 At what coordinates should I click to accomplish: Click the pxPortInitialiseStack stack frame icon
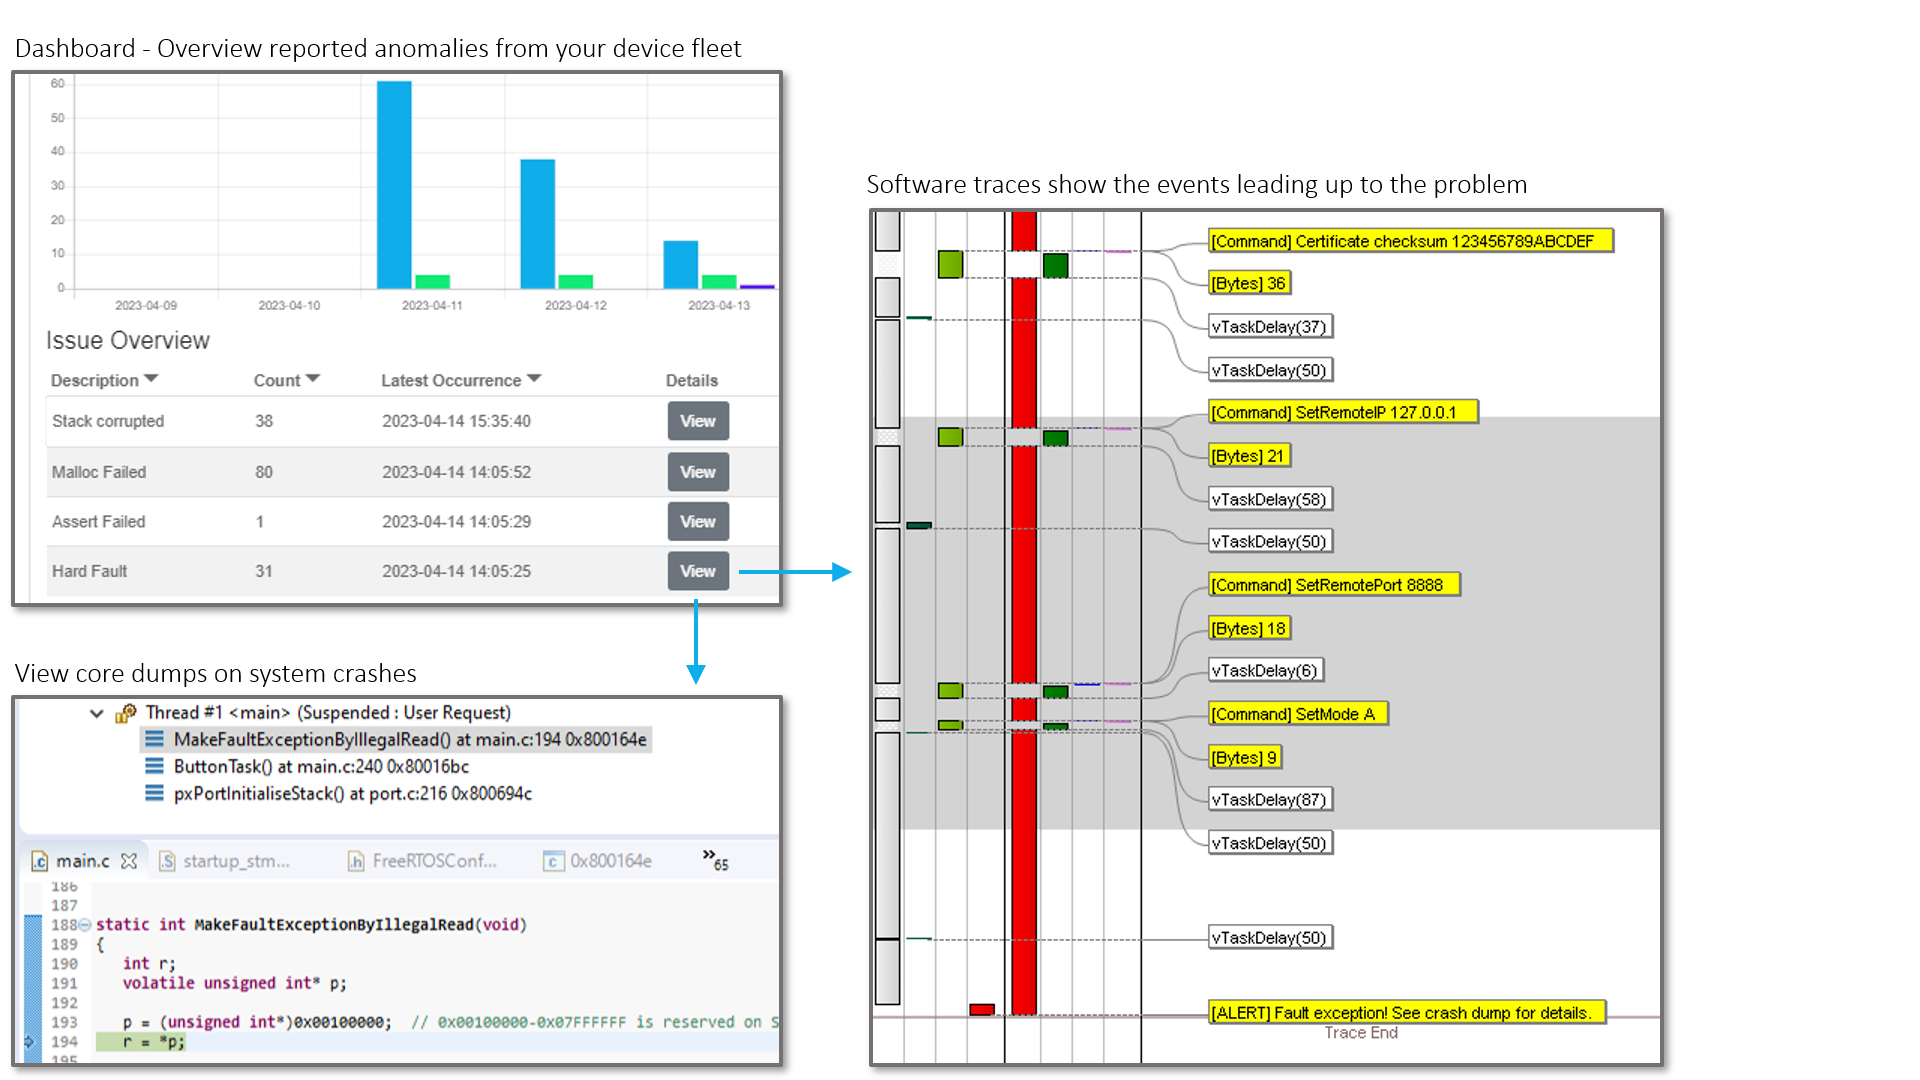coord(154,793)
